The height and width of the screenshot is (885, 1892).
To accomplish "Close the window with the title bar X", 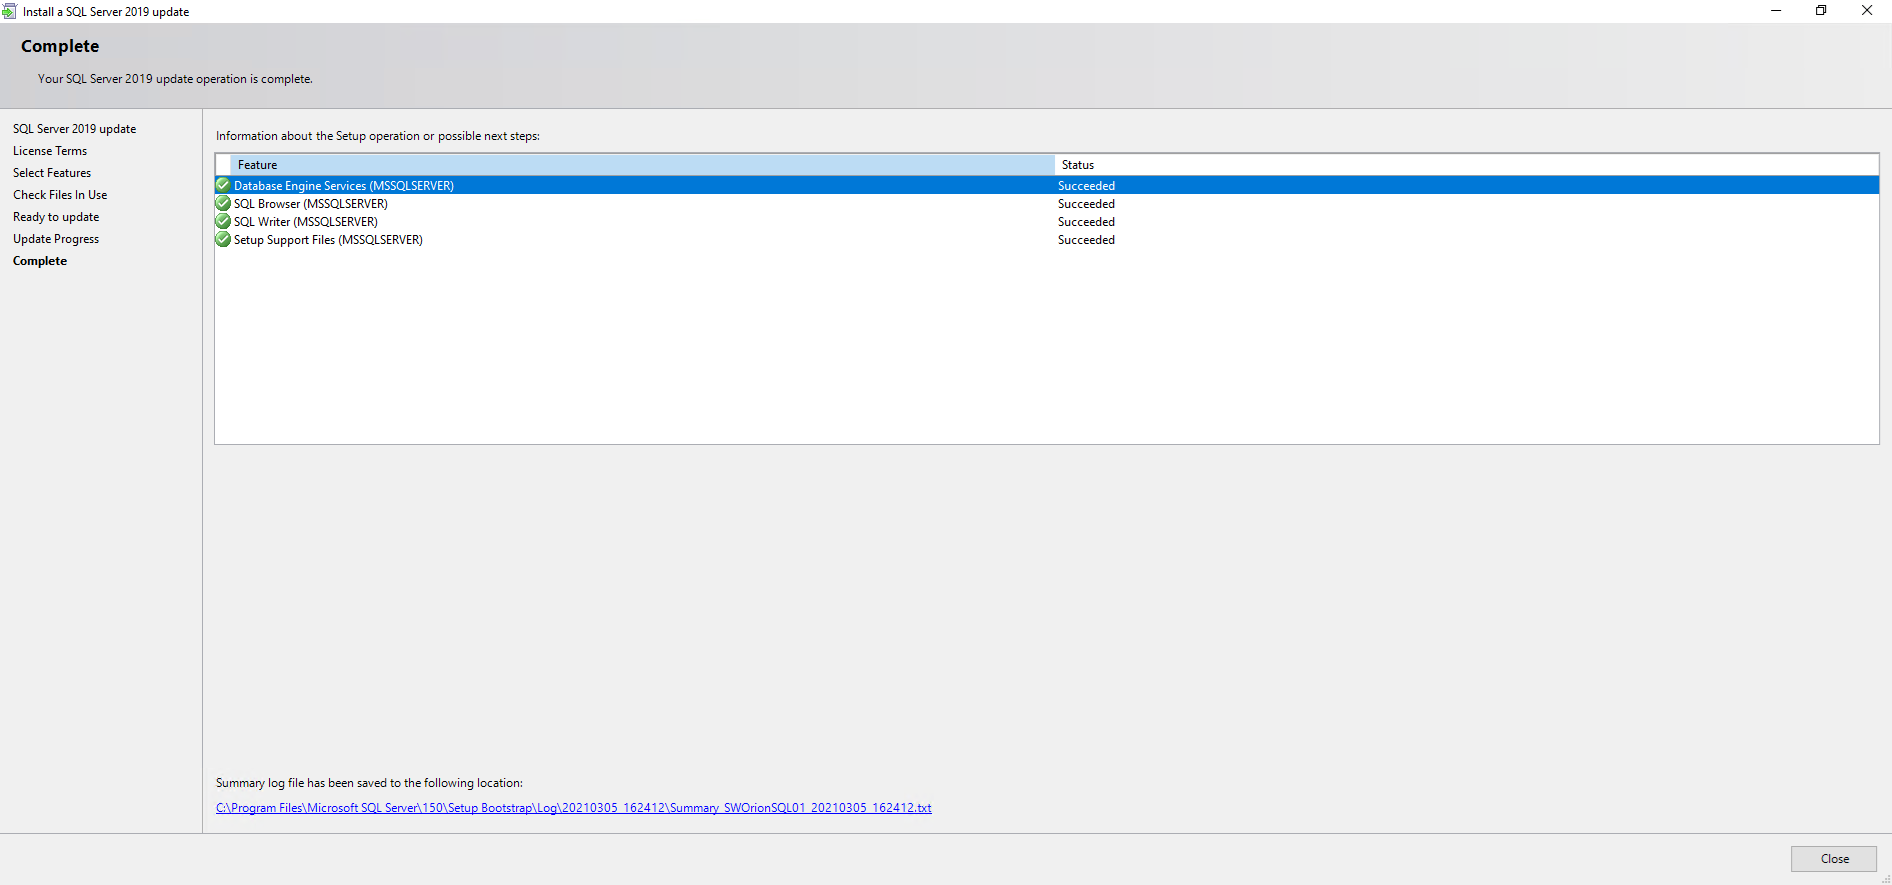I will [x=1867, y=11].
